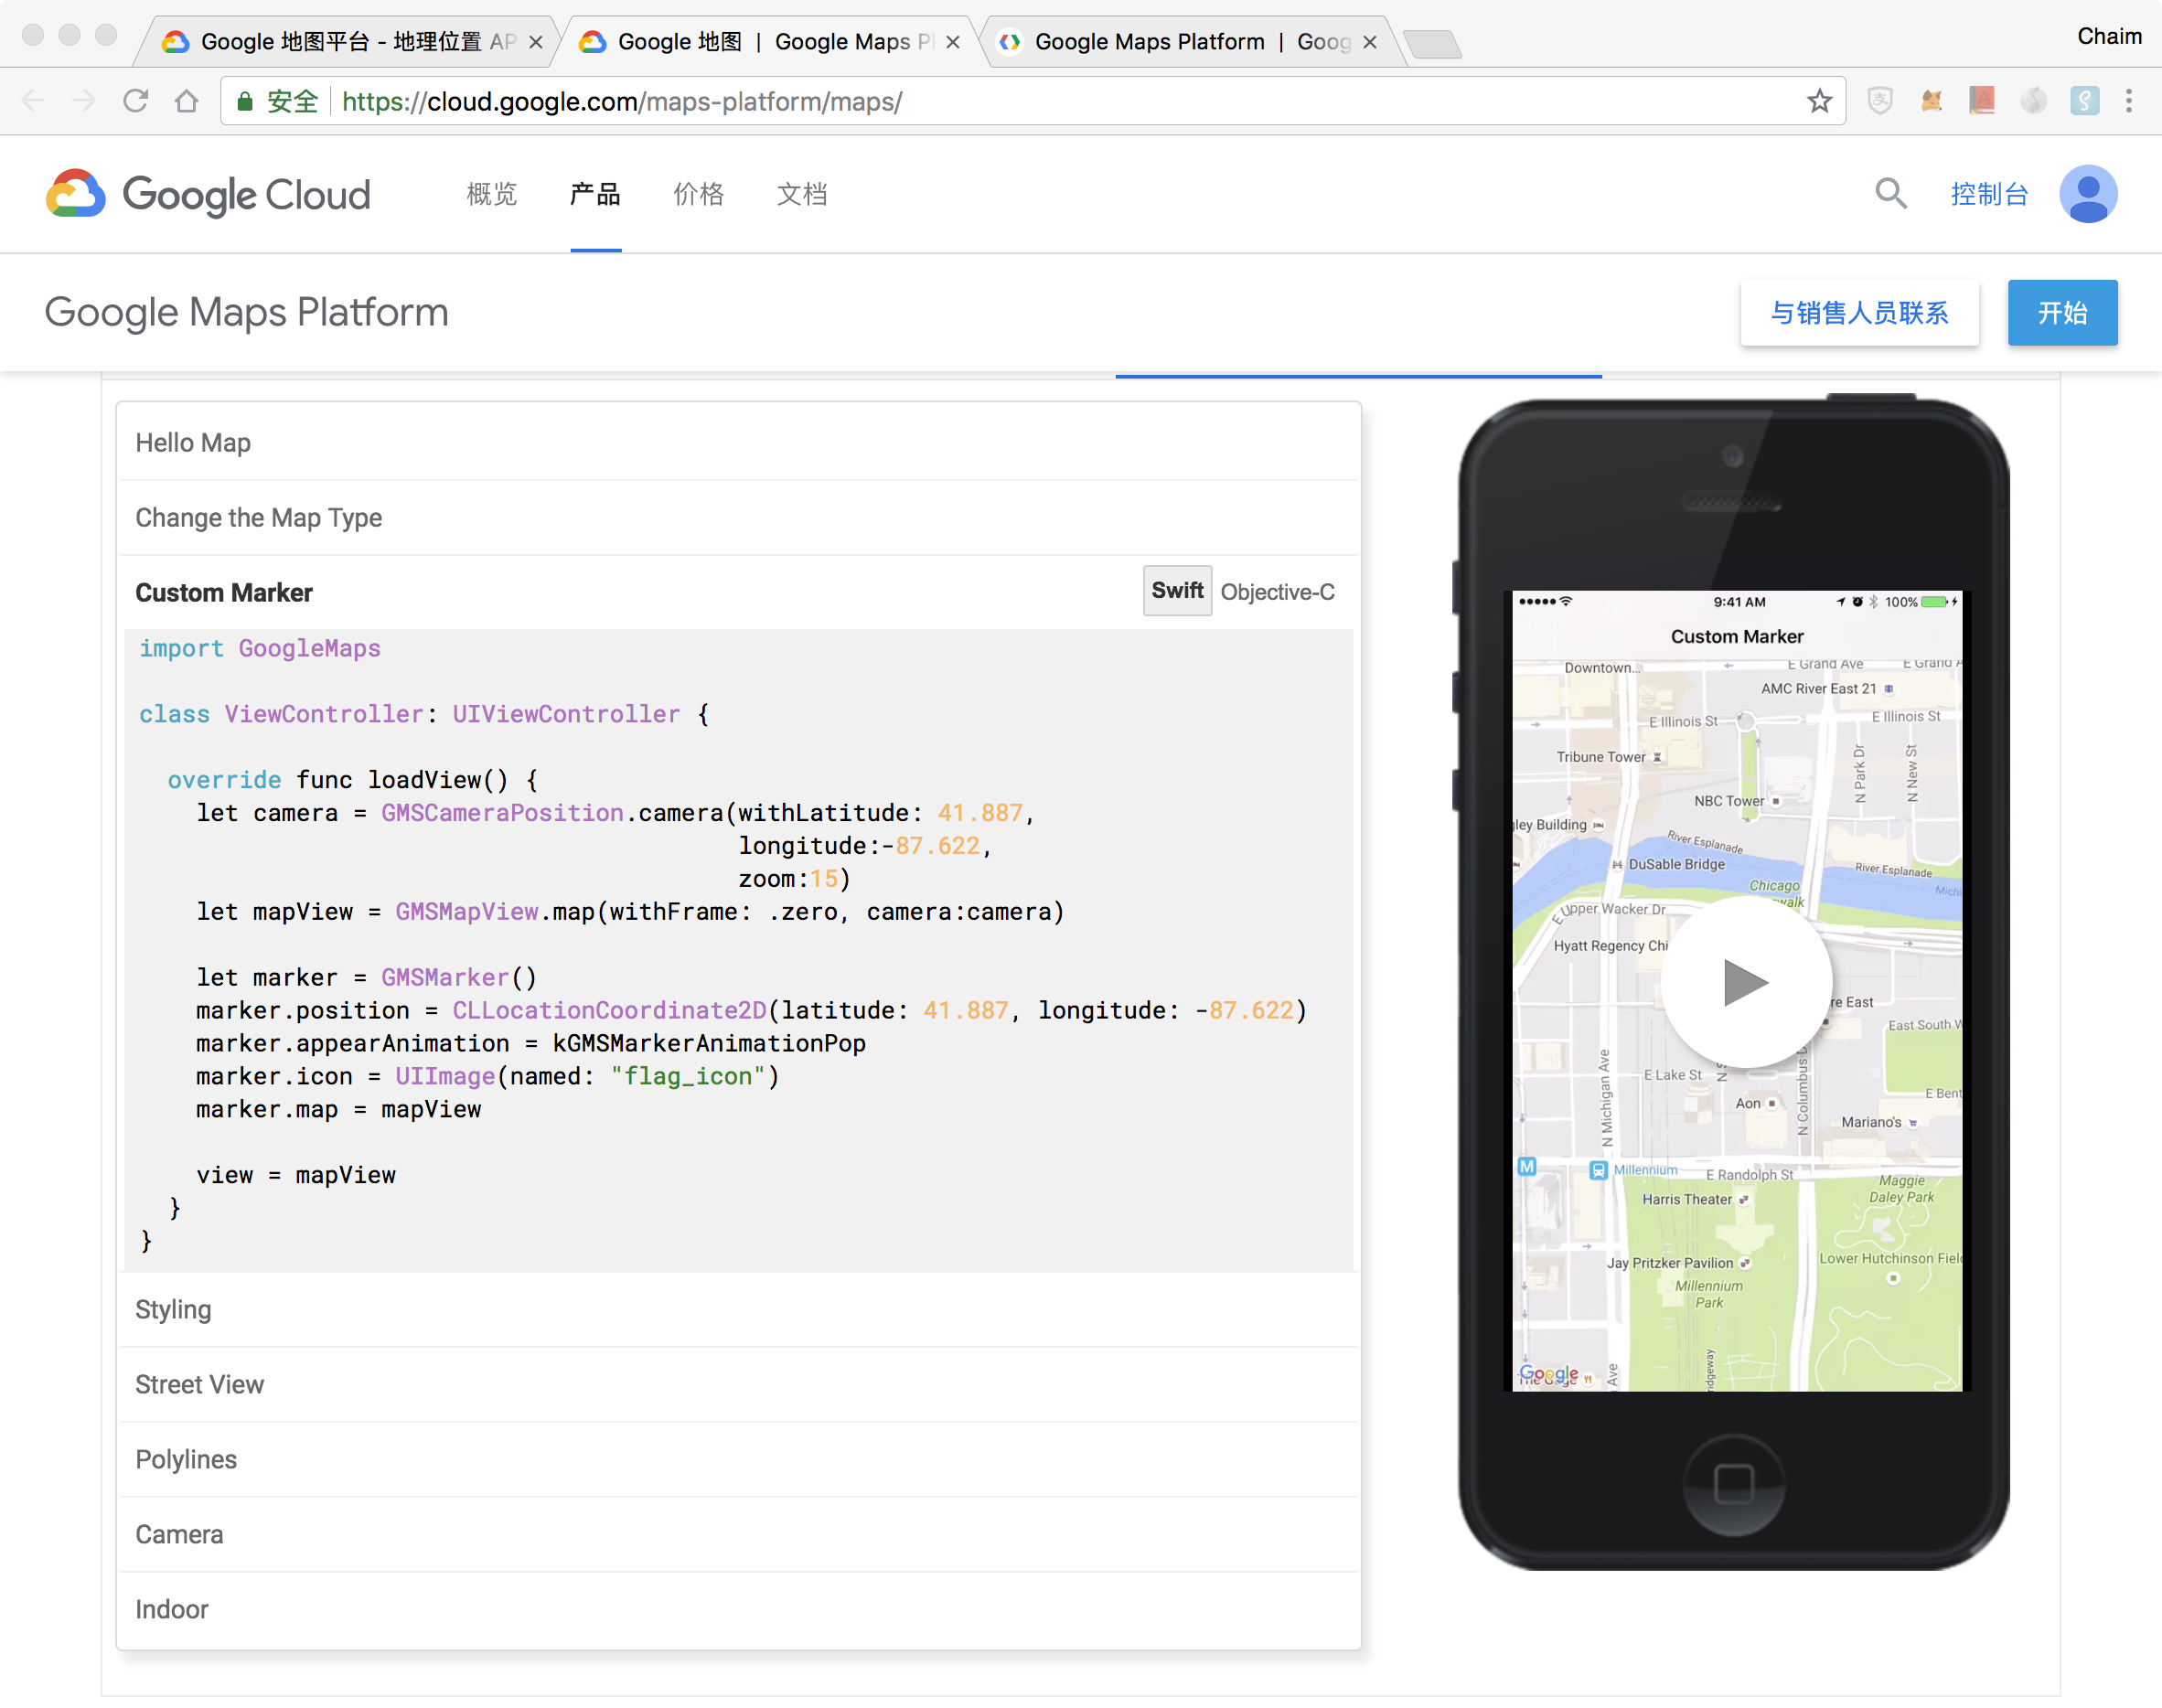This screenshot has width=2162, height=1708.
Task: Click the browser reload icon
Action: 136,101
